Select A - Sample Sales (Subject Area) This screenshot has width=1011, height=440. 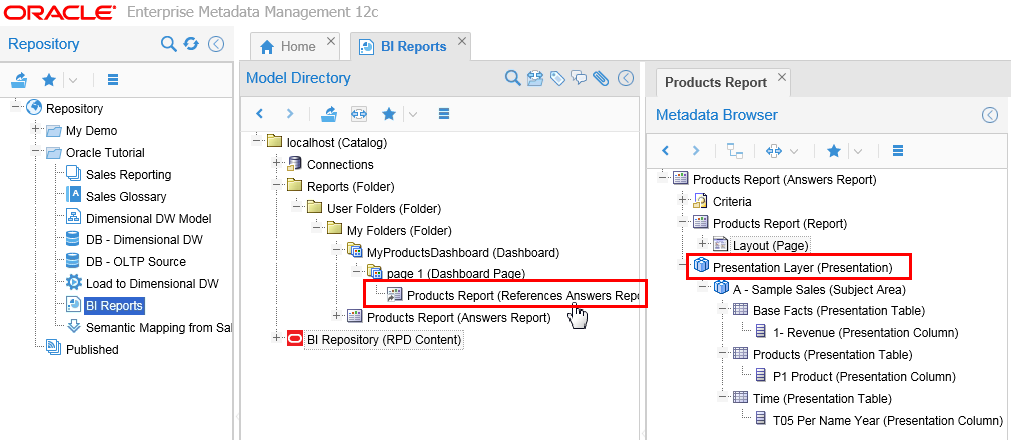820,289
